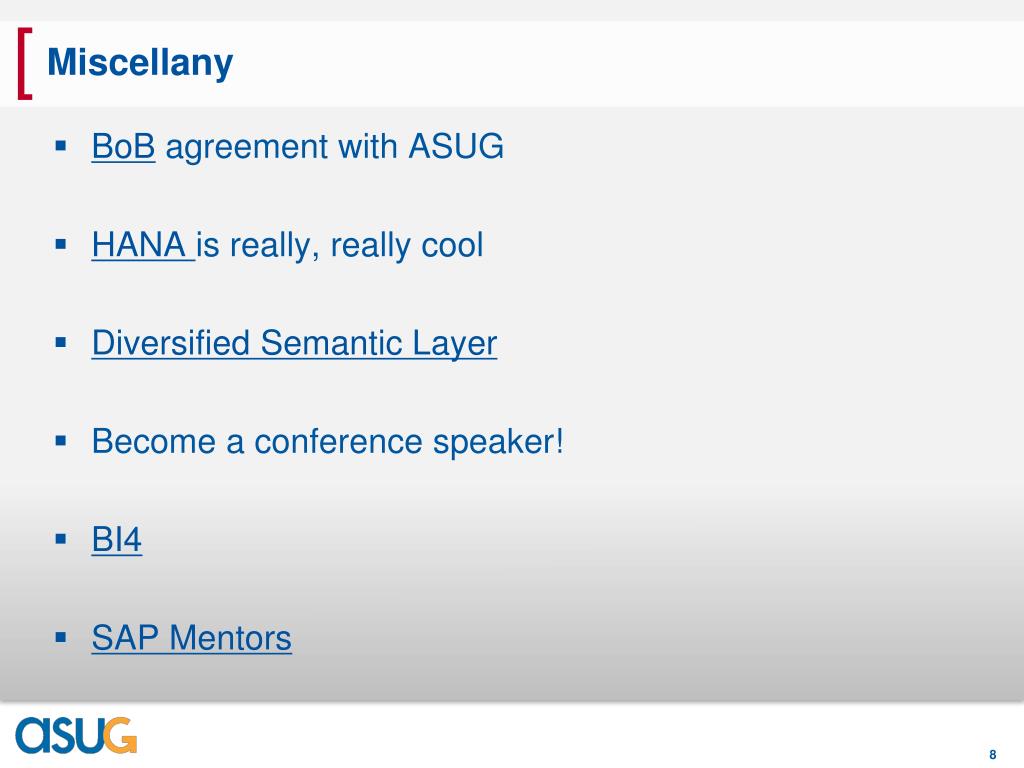The image size is (1024, 768).
Task: Click the bullet marker before HANA
Action: 61,245
